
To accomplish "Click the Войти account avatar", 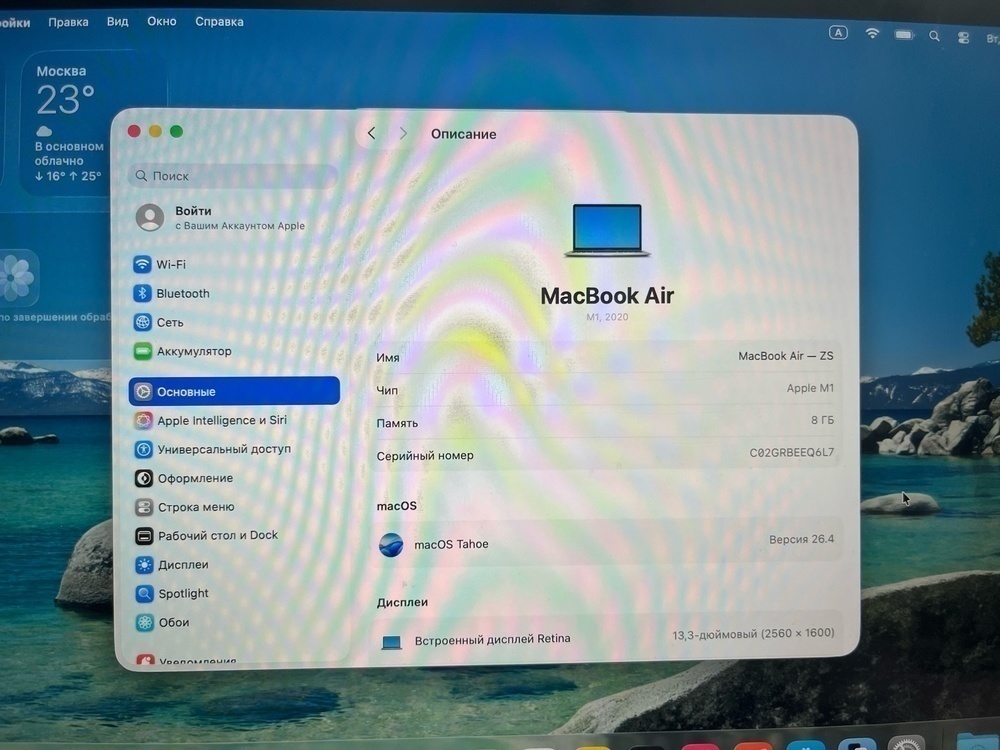I will click(x=150, y=217).
